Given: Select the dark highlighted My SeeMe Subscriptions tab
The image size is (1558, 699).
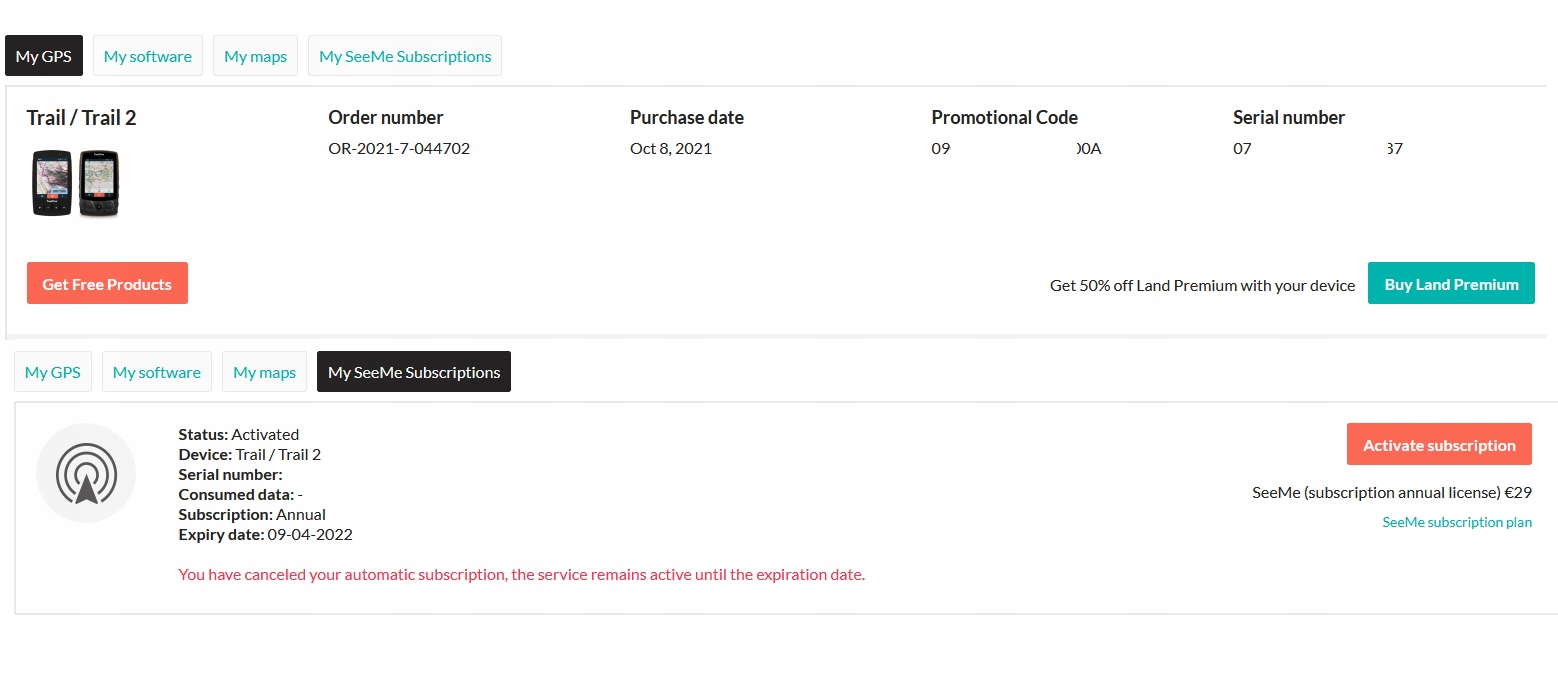Looking at the screenshot, I should [x=414, y=372].
